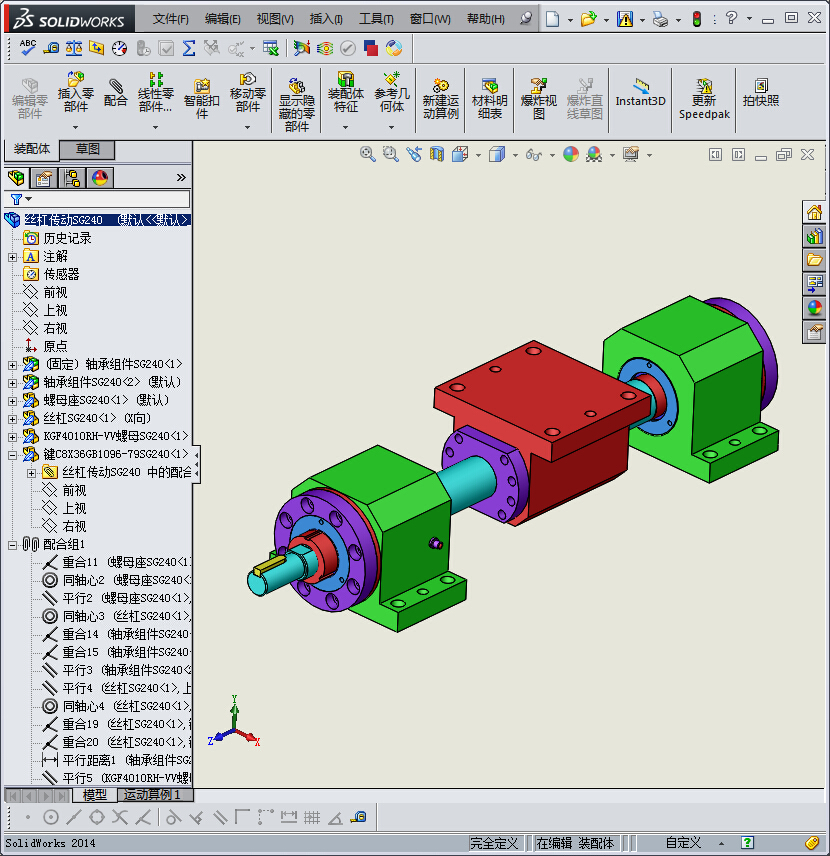This screenshot has width=830, height=856.
Task: Click the filter text input field
Action: (x=111, y=199)
